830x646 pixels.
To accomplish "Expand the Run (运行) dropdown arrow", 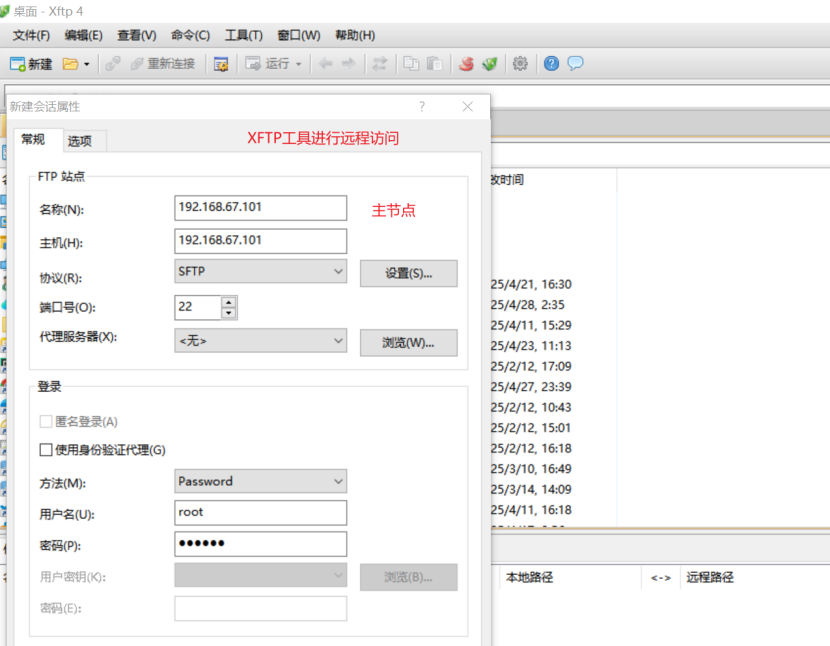I will click(299, 65).
